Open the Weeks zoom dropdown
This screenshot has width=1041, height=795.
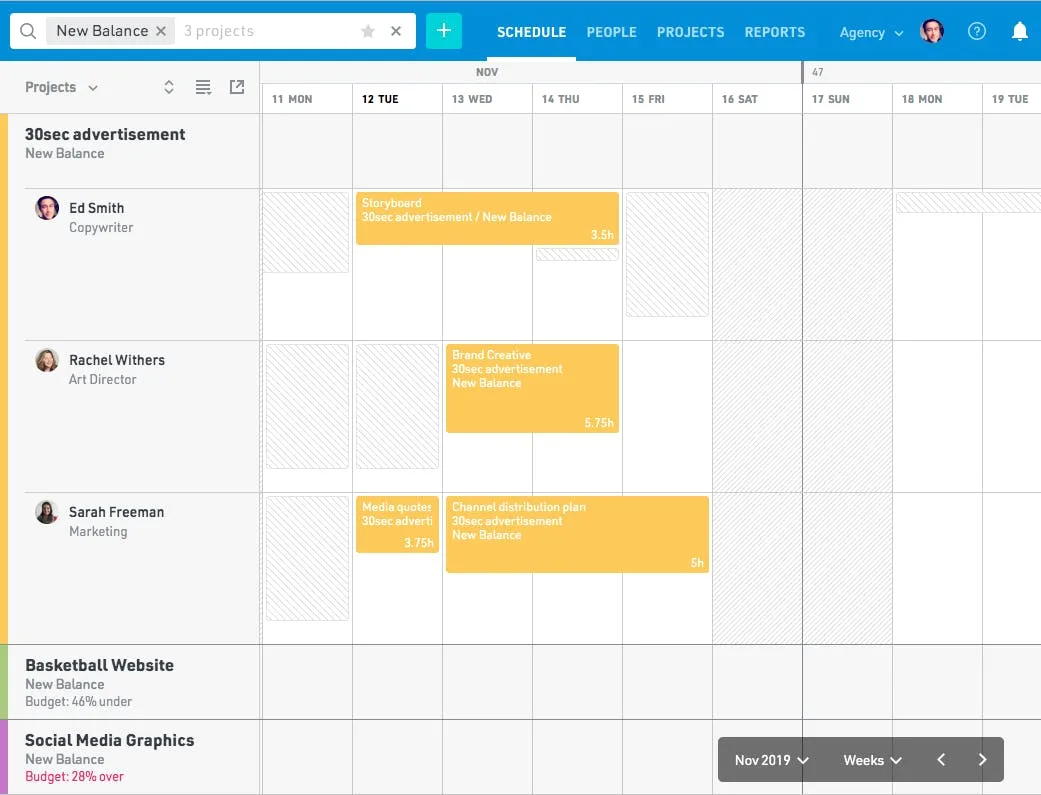coord(872,760)
